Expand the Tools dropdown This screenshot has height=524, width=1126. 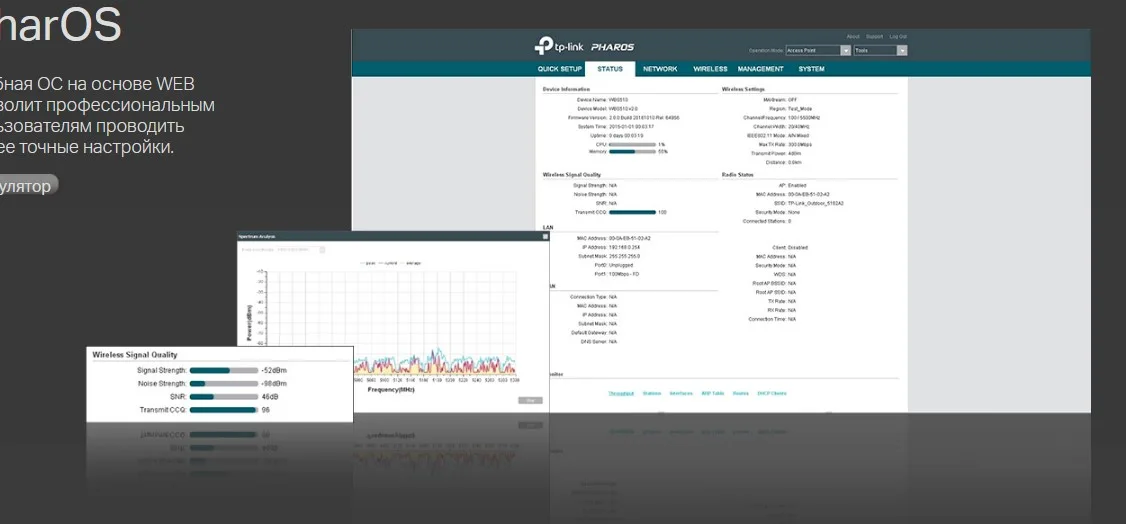[x=902, y=50]
